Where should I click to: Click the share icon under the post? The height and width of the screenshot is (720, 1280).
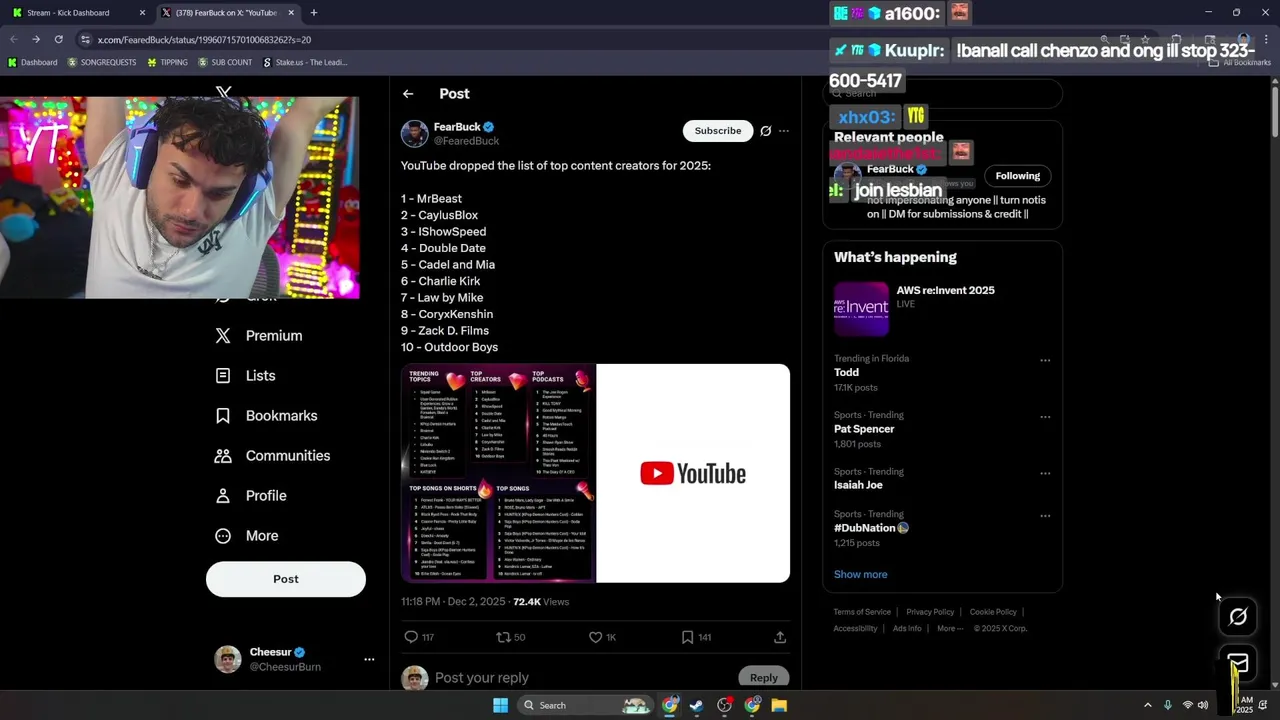pyautogui.click(x=780, y=637)
